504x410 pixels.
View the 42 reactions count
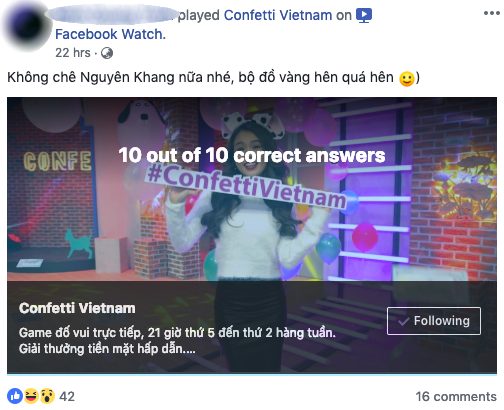pos(67,396)
